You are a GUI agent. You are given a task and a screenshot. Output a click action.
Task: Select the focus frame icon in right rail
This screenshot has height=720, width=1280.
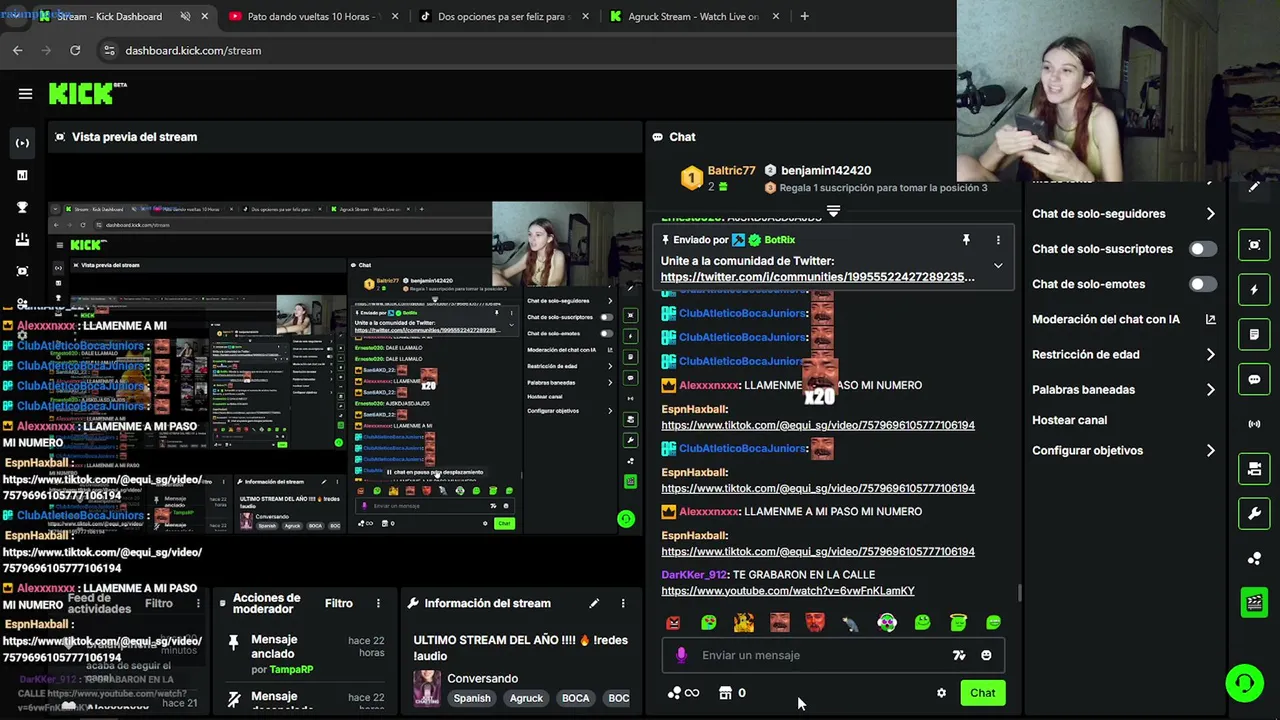(1254, 245)
